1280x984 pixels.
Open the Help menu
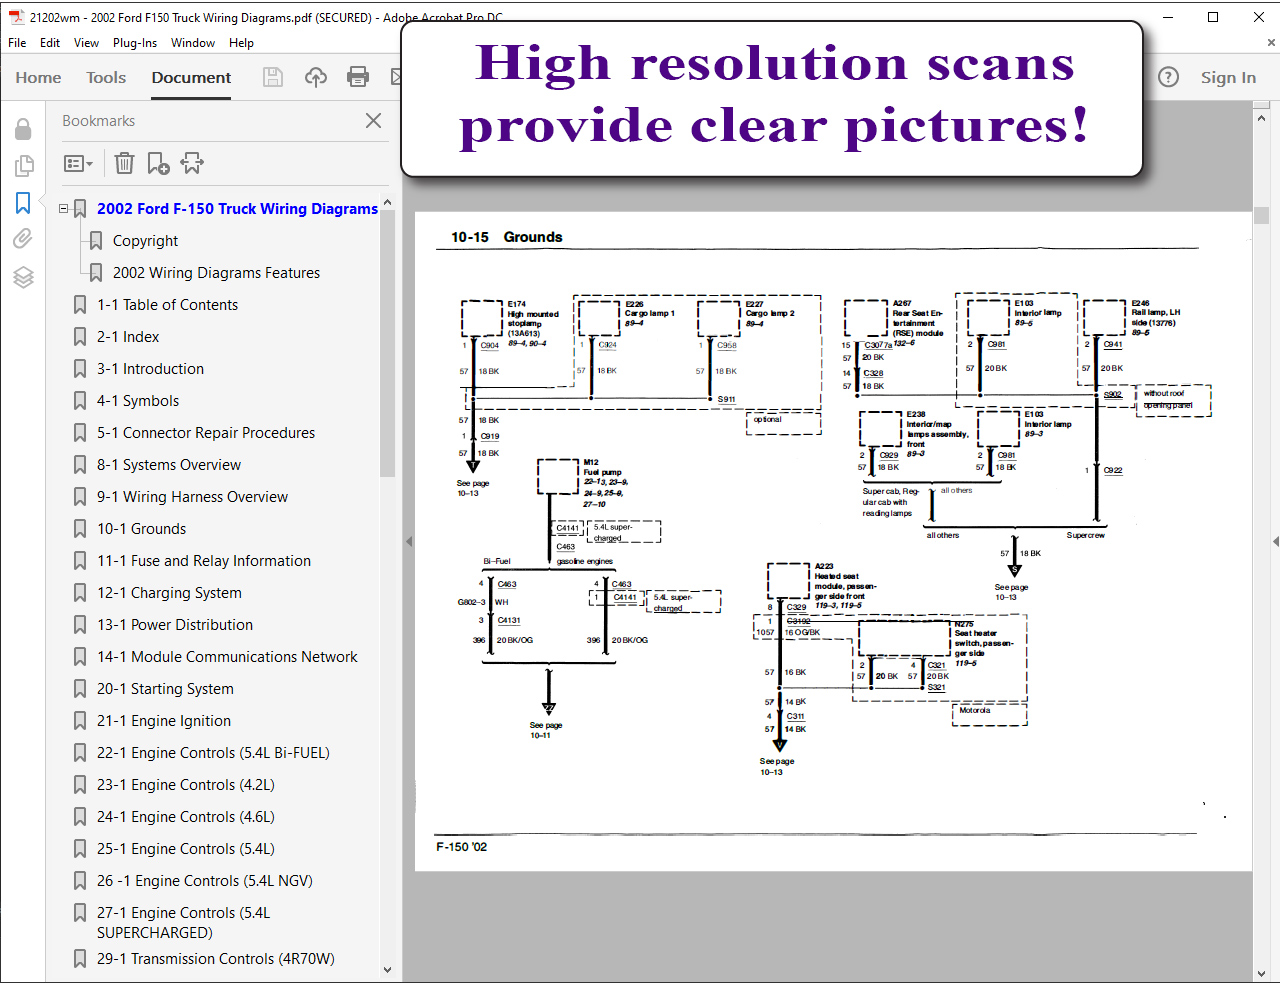tap(241, 43)
